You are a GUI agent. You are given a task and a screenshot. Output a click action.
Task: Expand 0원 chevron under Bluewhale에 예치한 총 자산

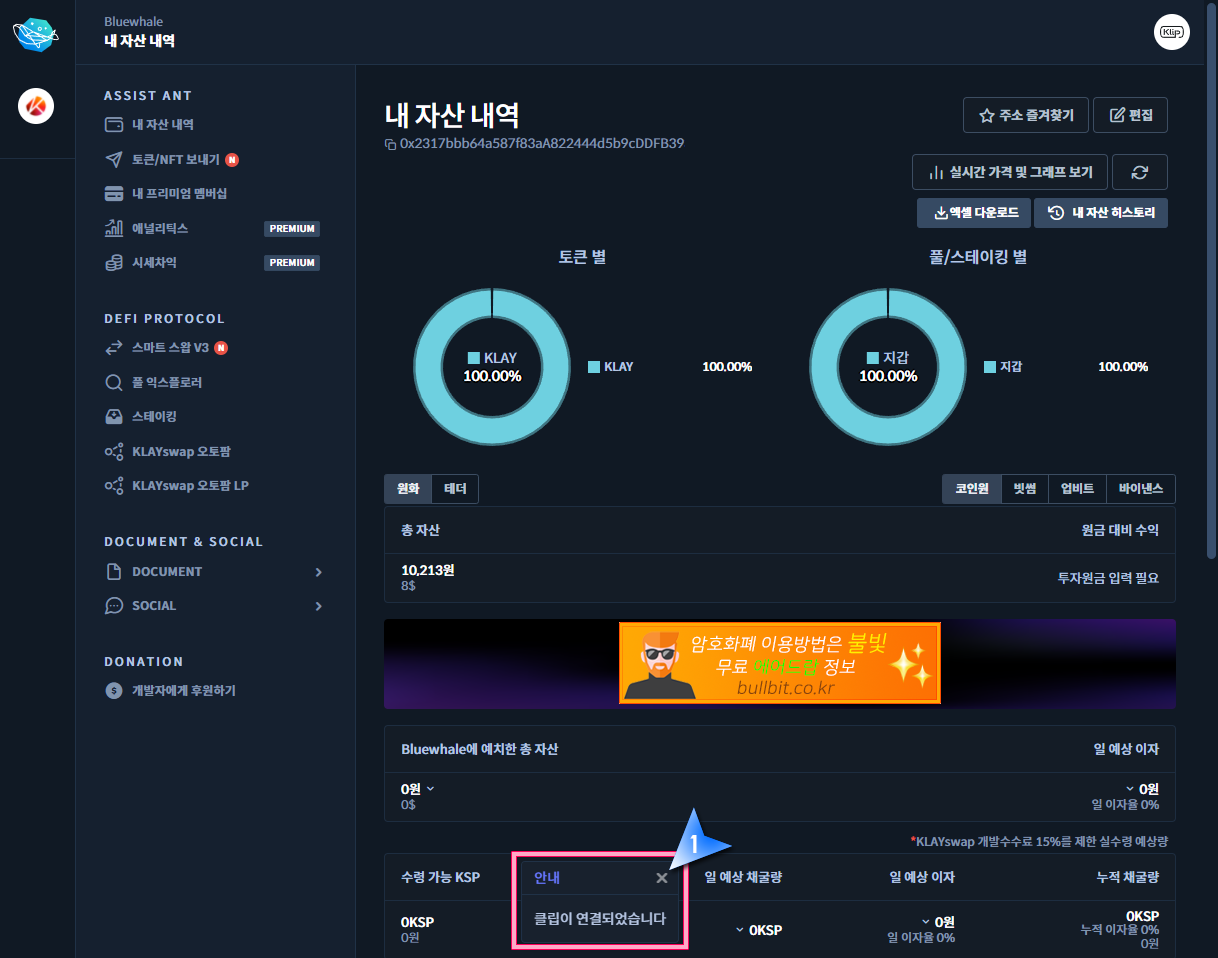431,789
